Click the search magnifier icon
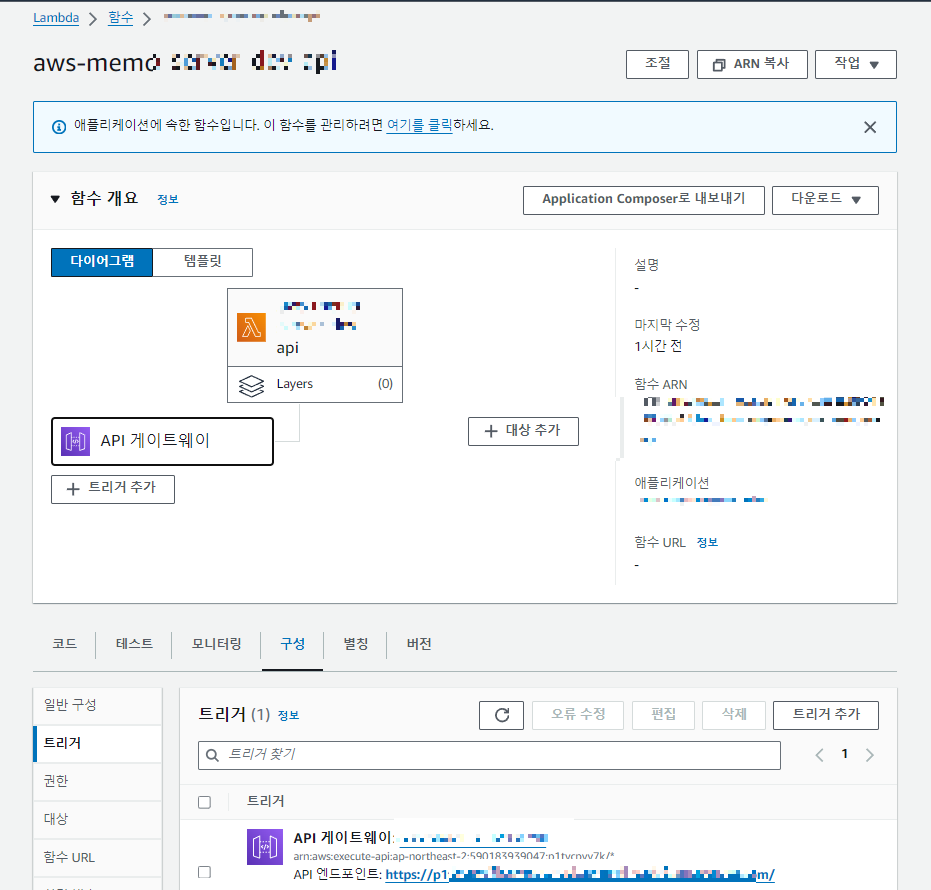This screenshot has width=931, height=890. coord(212,755)
